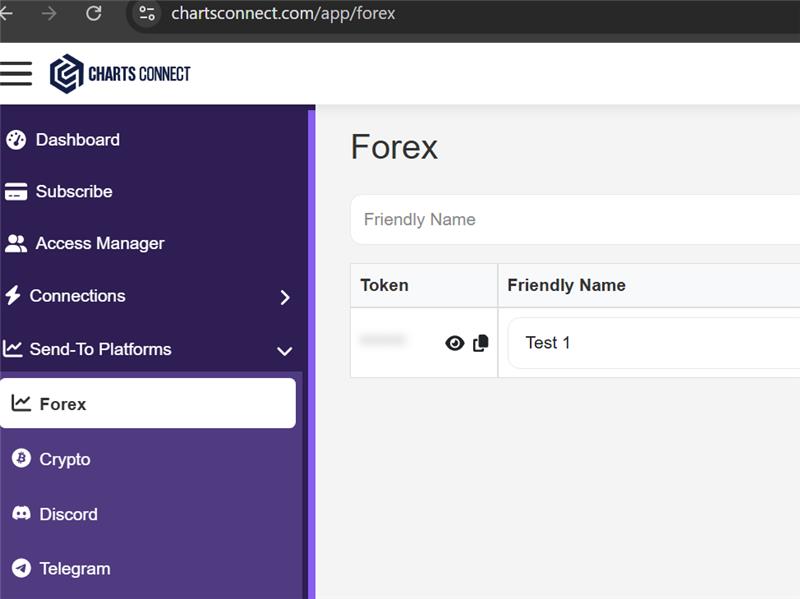
Task: Open the hamburger menu icon
Action: pyautogui.click(x=16, y=73)
